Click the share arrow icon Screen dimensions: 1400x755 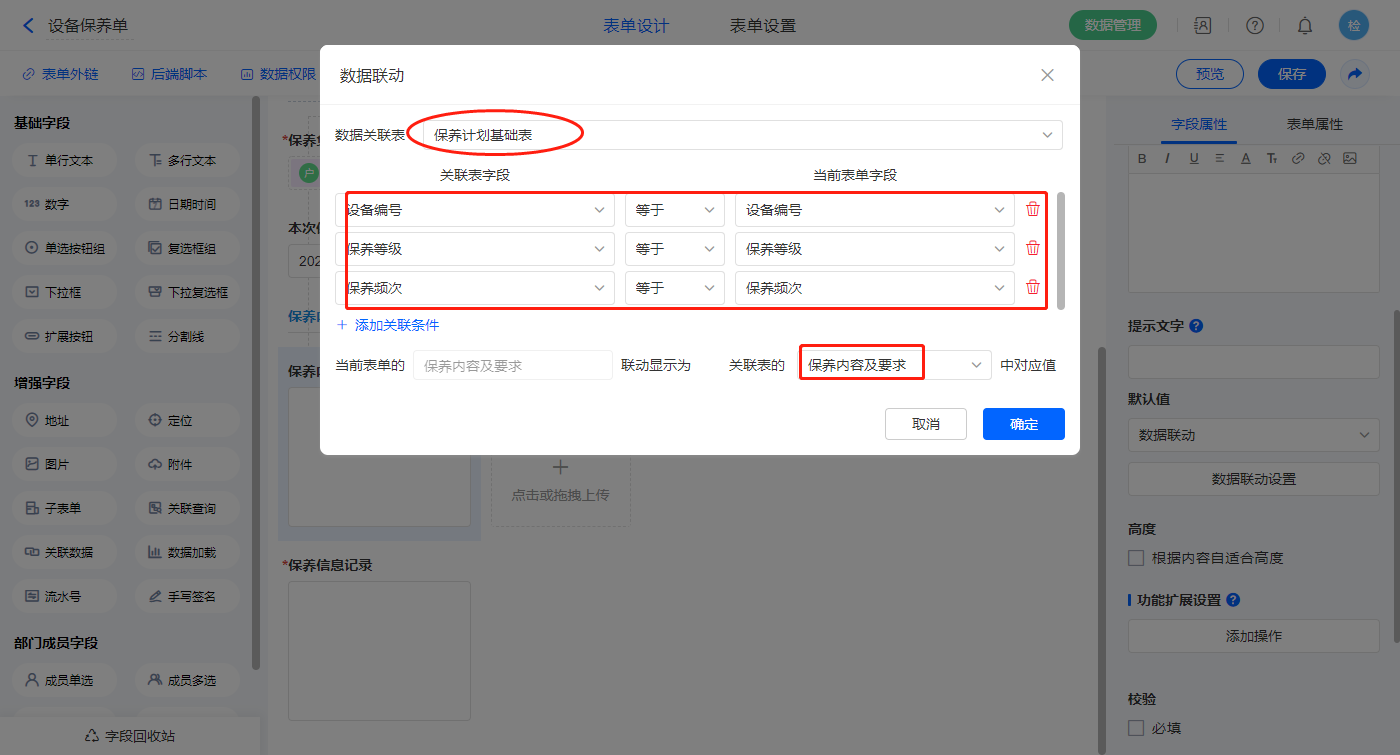(1355, 74)
